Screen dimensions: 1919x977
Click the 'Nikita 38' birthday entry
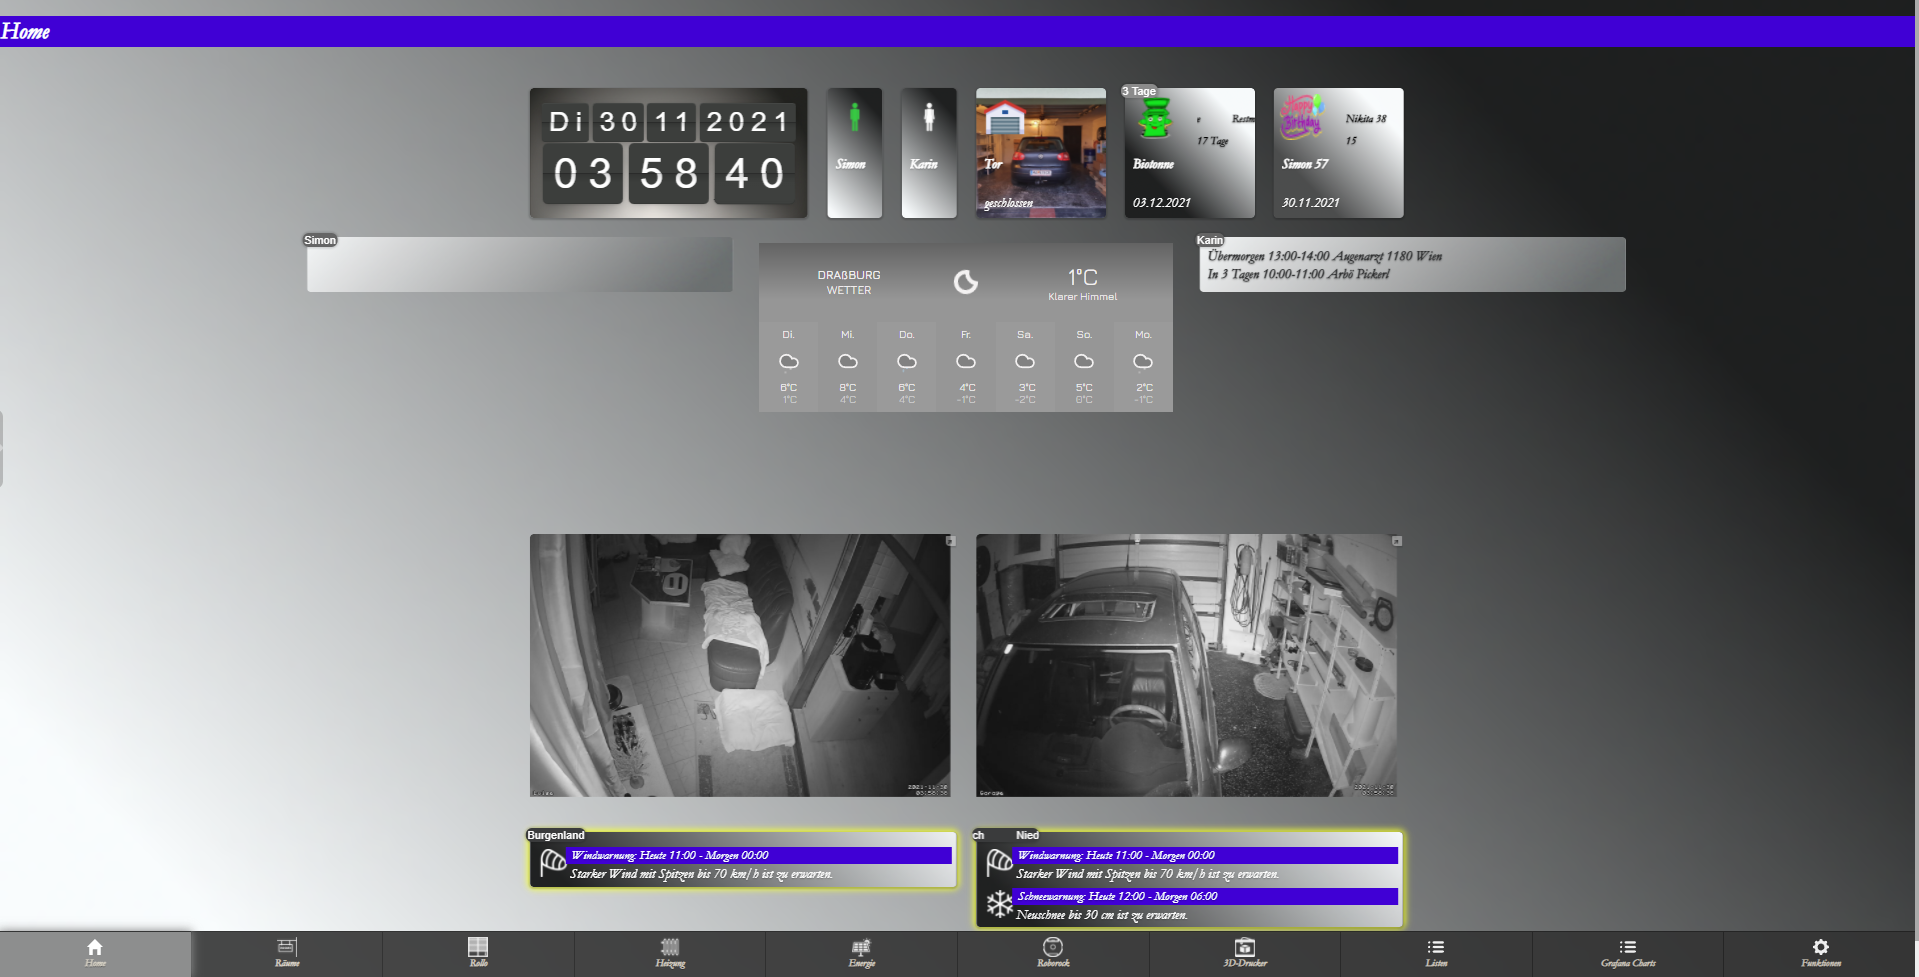click(1366, 118)
